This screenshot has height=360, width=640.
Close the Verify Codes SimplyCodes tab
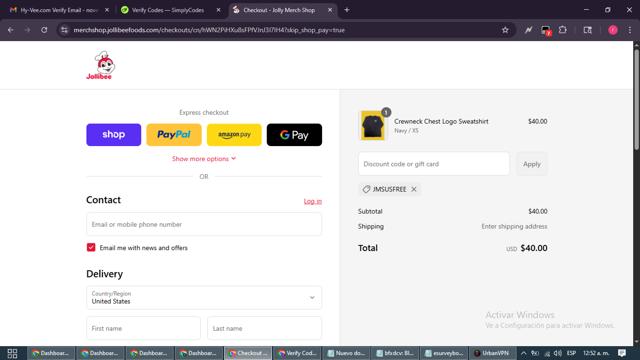[x=218, y=10]
